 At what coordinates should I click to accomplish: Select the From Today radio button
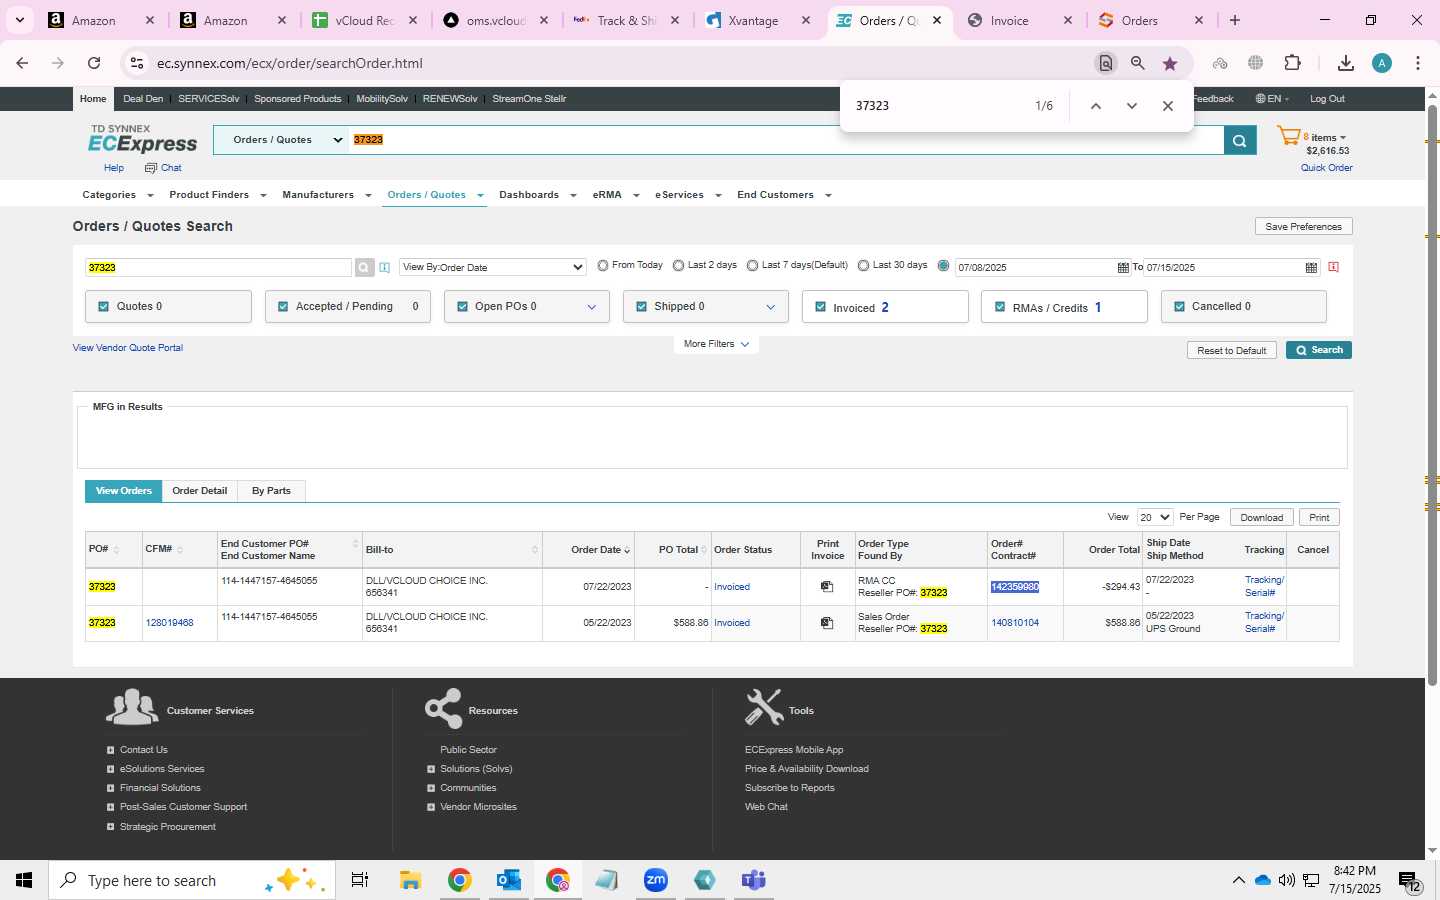click(x=603, y=266)
